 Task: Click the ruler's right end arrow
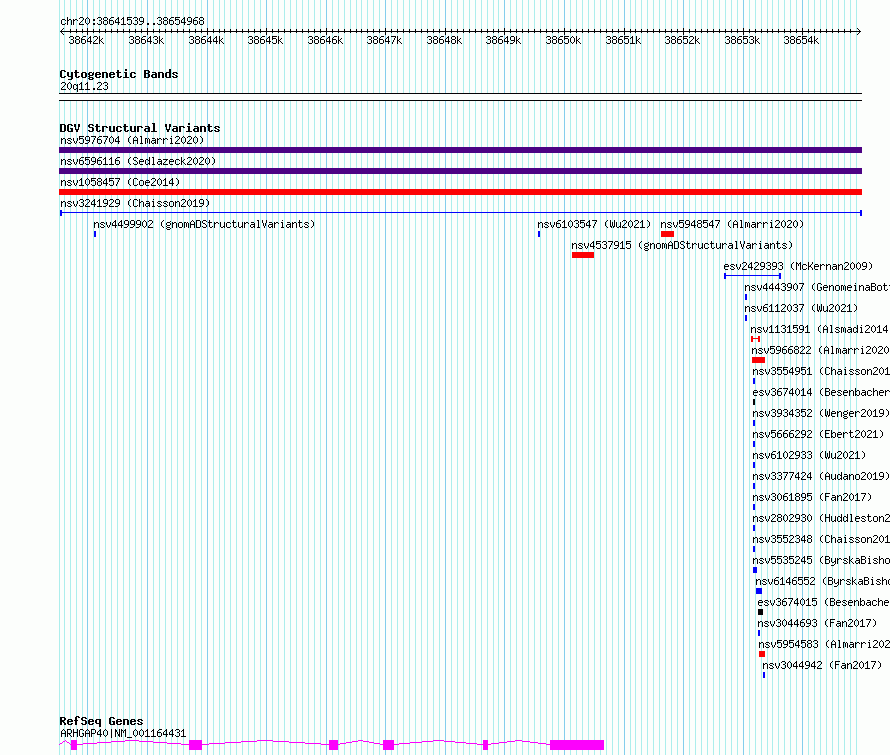[859, 32]
